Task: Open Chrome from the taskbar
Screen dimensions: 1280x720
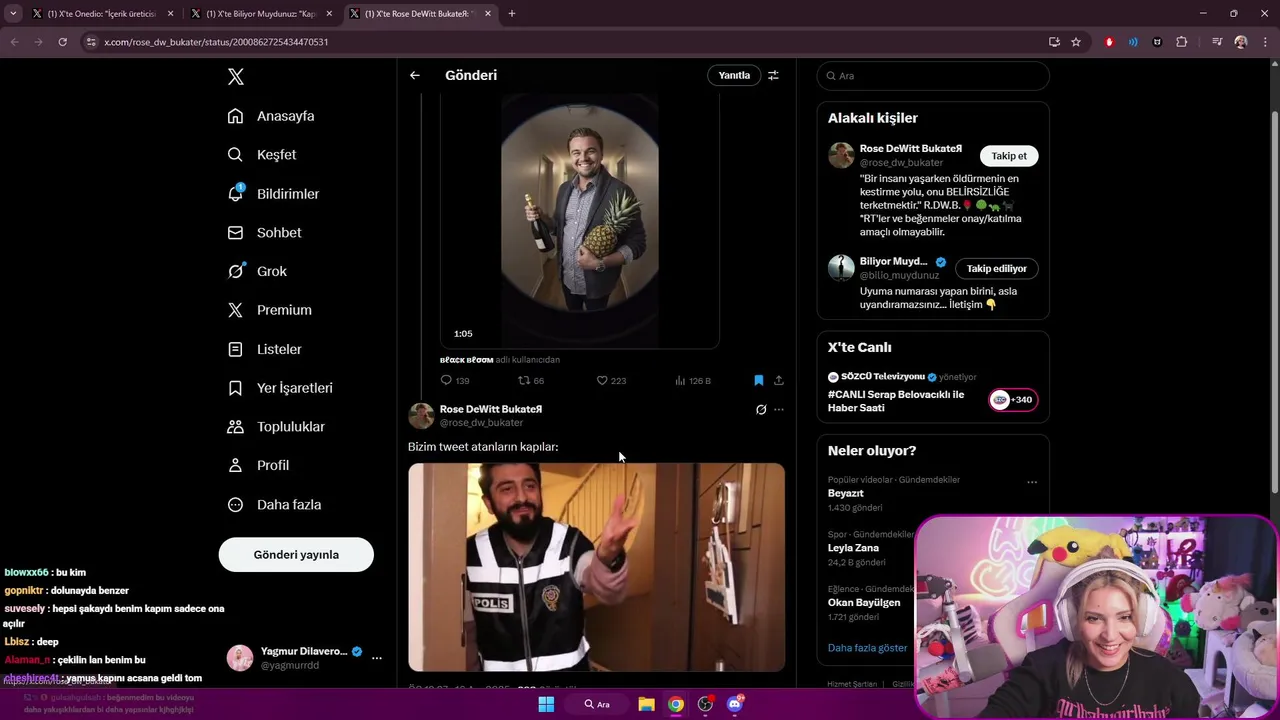Action: pyautogui.click(x=676, y=704)
